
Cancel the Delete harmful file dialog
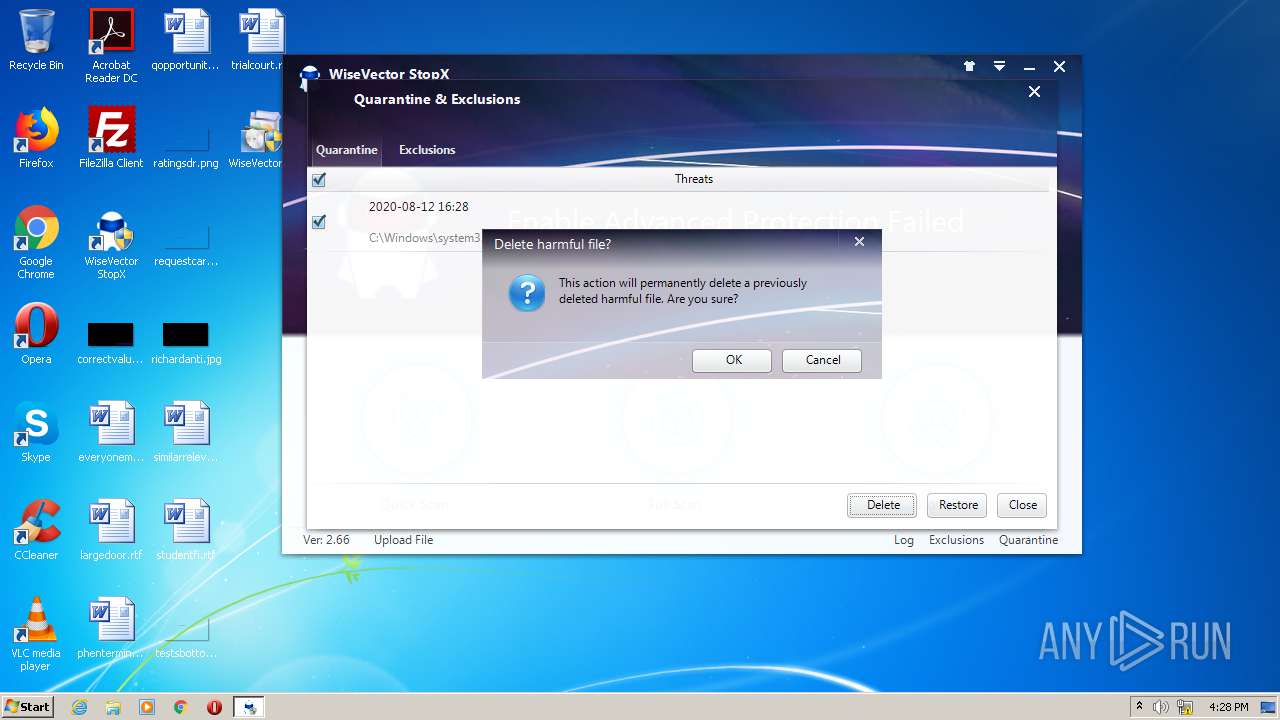(x=823, y=360)
